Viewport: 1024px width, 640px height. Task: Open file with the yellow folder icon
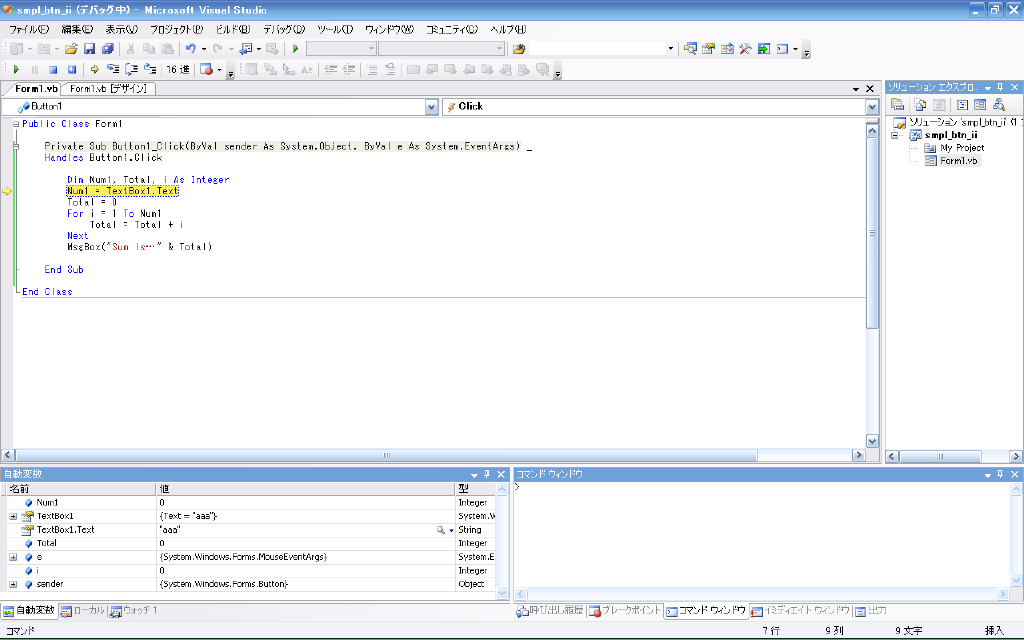pos(71,49)
